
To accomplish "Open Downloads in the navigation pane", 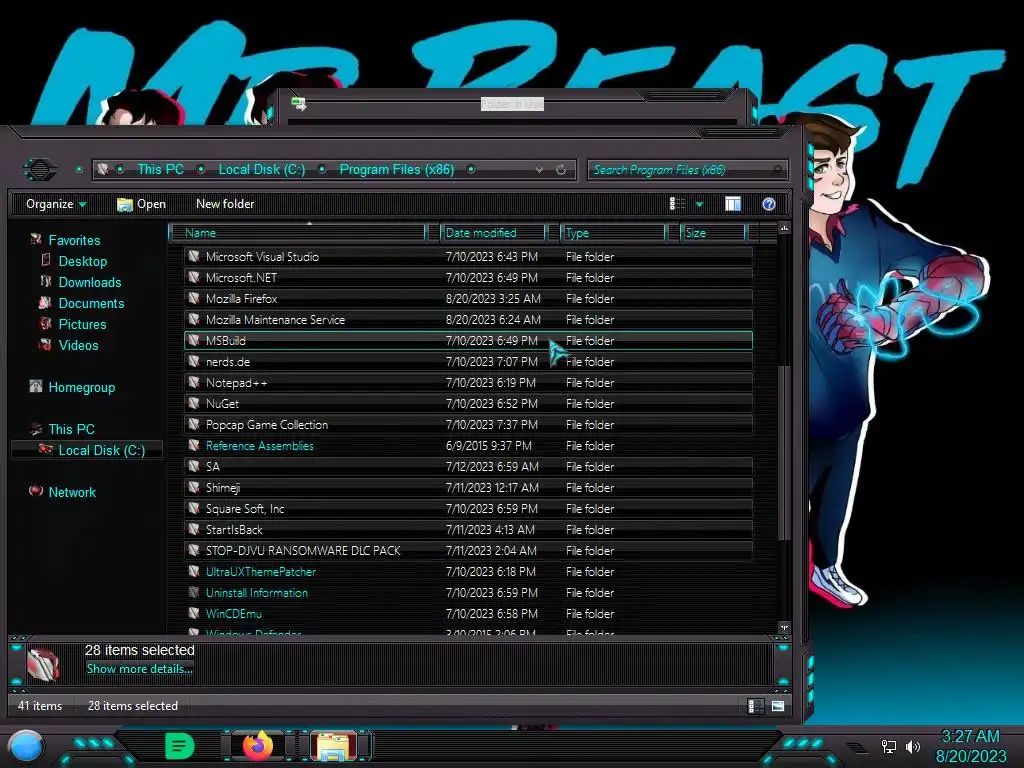I will pos(89,282).
